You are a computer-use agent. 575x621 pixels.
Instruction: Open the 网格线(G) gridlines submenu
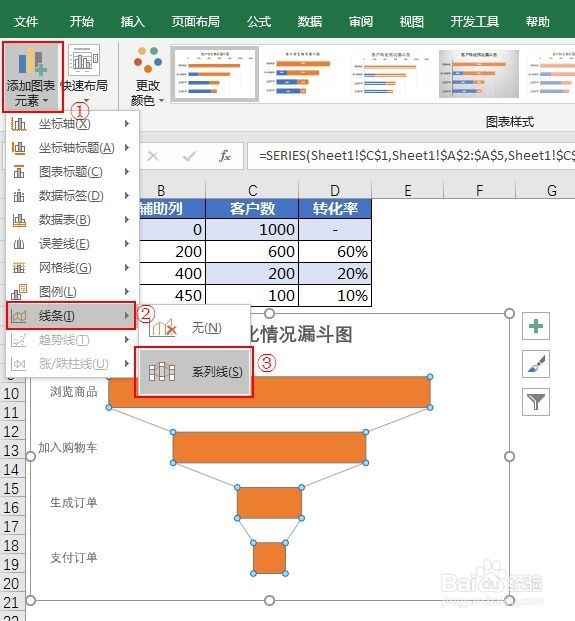pyautogui.click(x=72, y=268)
